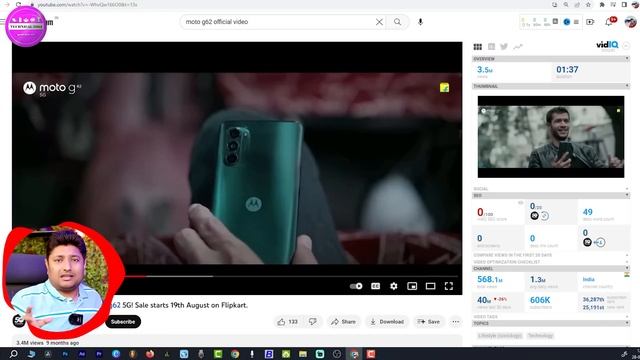Open player settings gear
This screenshot has width=640, height=360.
click(x=393, y=286)
